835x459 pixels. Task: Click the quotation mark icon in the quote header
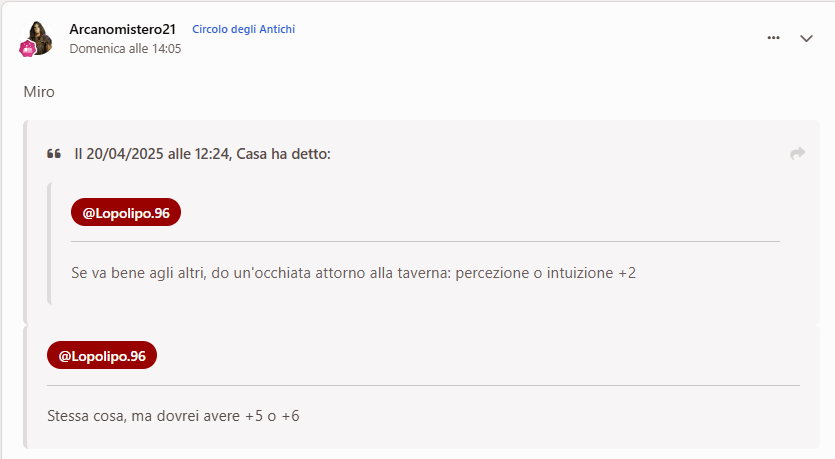[x=54, y=154]
